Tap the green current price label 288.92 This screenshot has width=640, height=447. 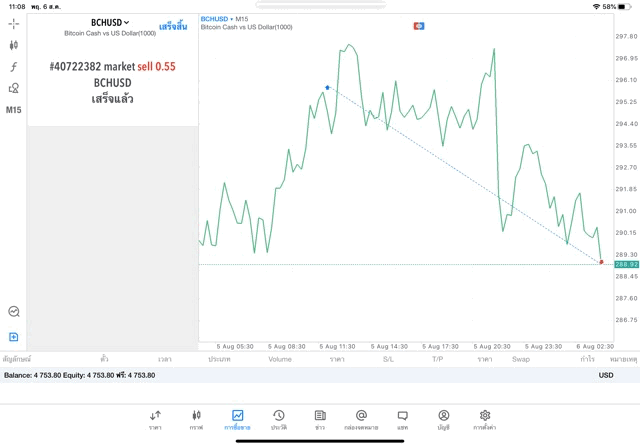[x=626, y=265]
